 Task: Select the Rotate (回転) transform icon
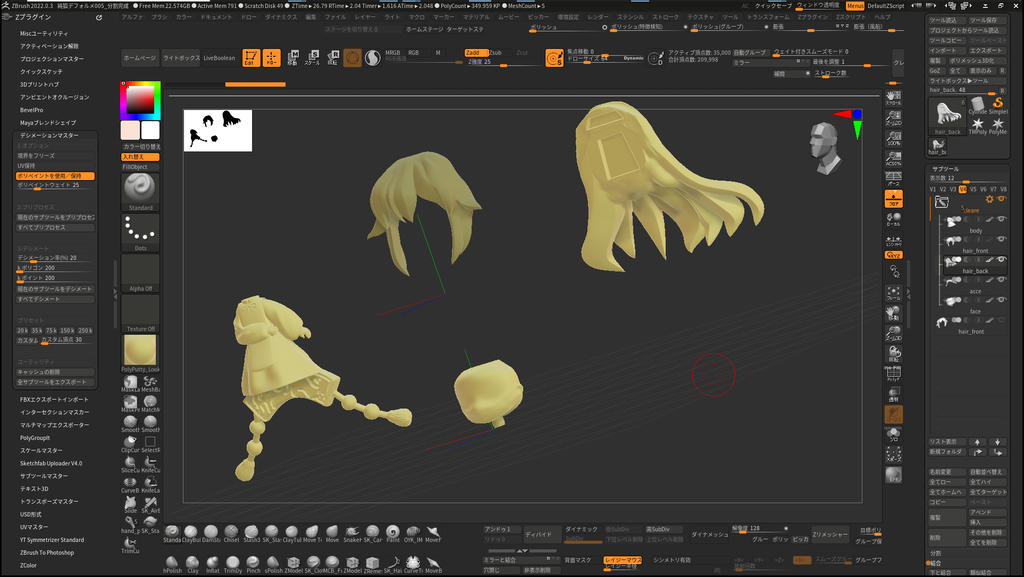(332, 57)
